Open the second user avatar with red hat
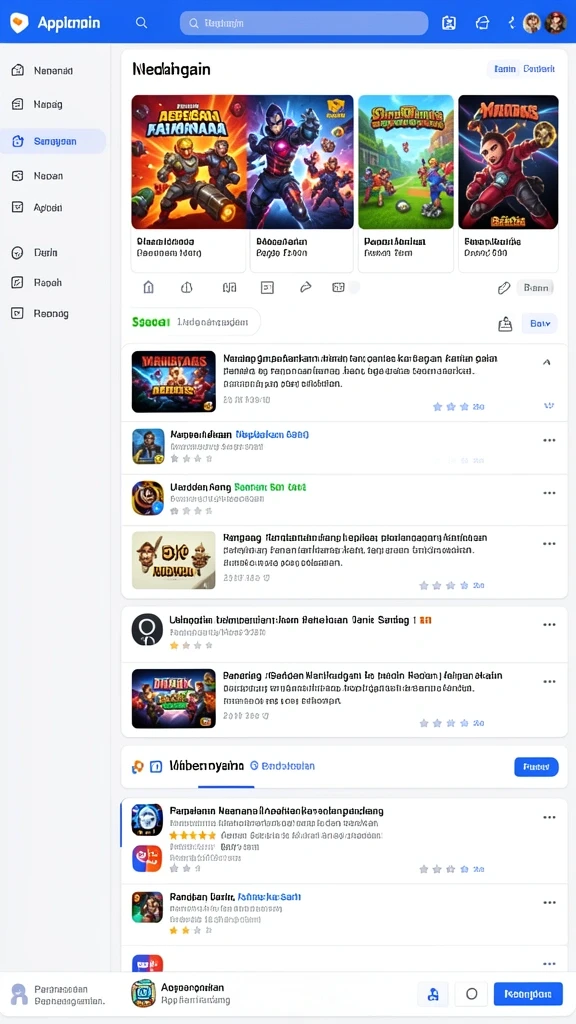This screenshot has height=1024, width=576. [x=555, y=23]
